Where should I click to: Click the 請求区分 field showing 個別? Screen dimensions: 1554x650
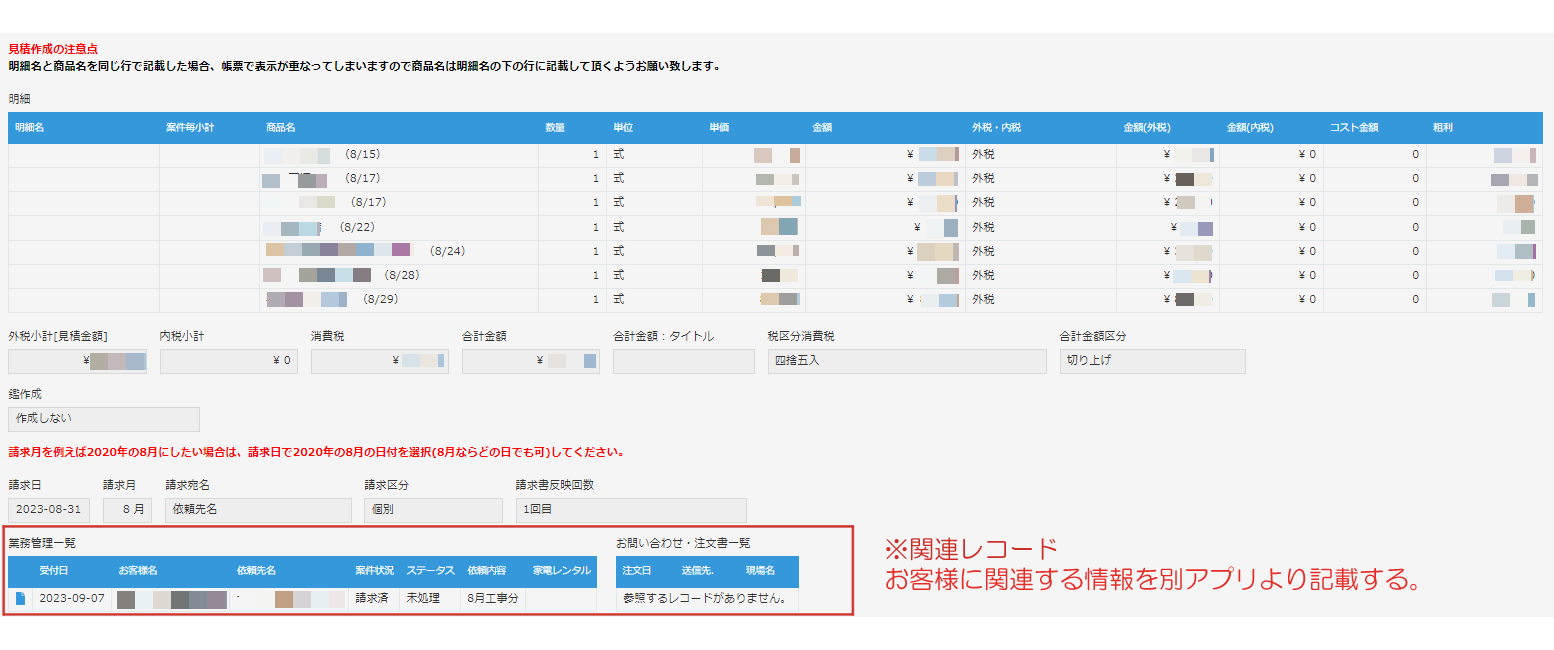click(x=433, y=510)
